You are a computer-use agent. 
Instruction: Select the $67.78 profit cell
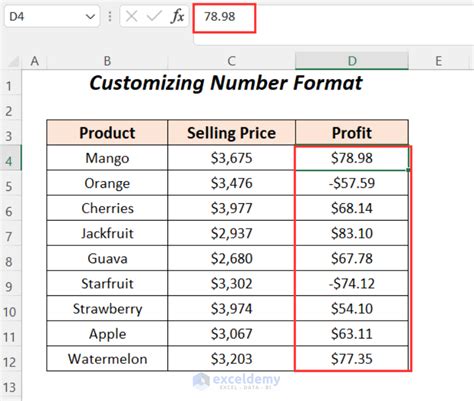[x=352, y=258]
